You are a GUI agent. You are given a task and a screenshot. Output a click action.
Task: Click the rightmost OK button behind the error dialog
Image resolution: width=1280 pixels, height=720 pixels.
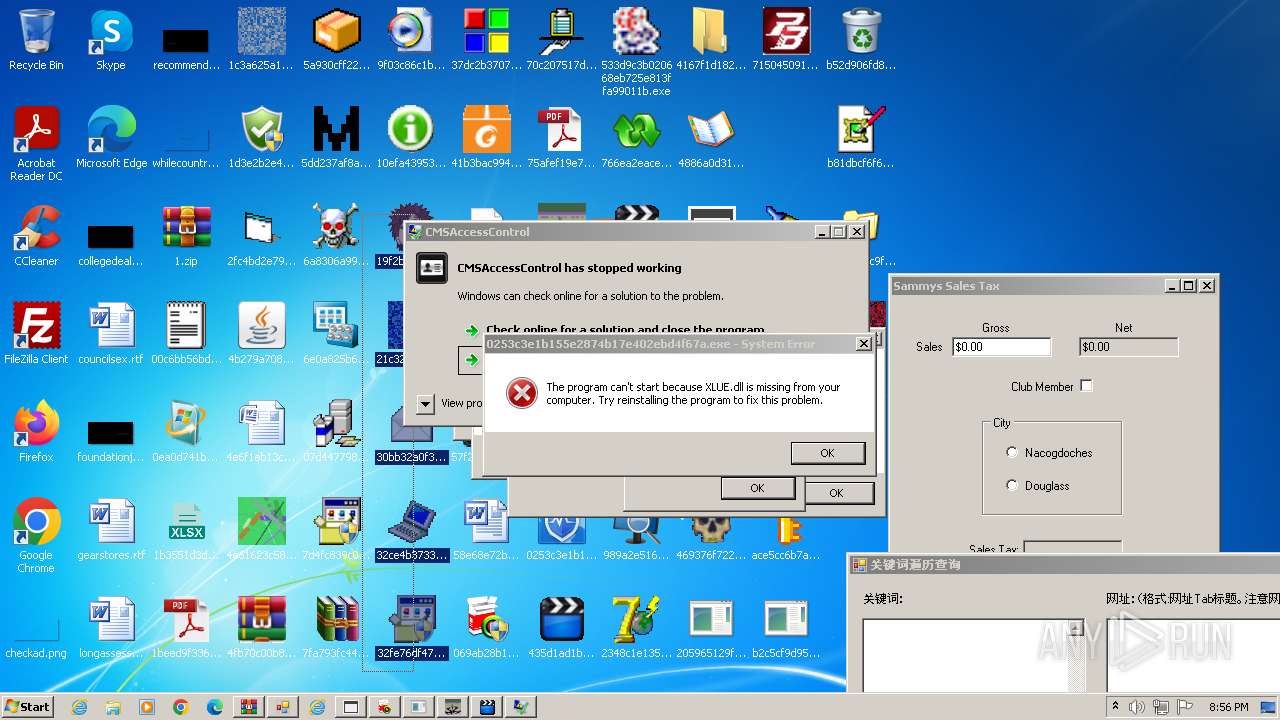coord(836,493)
